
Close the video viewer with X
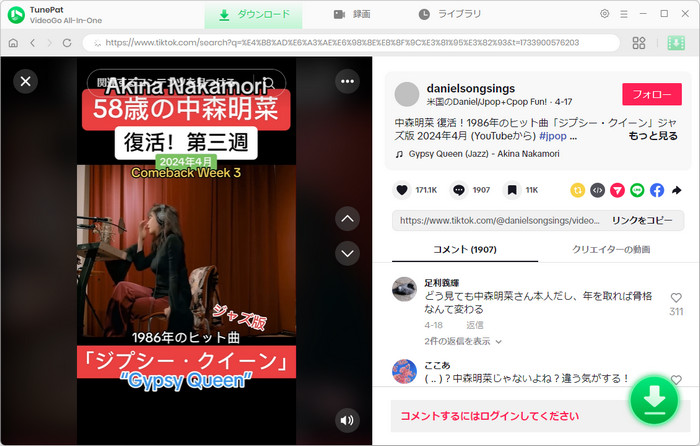[25, 81]
